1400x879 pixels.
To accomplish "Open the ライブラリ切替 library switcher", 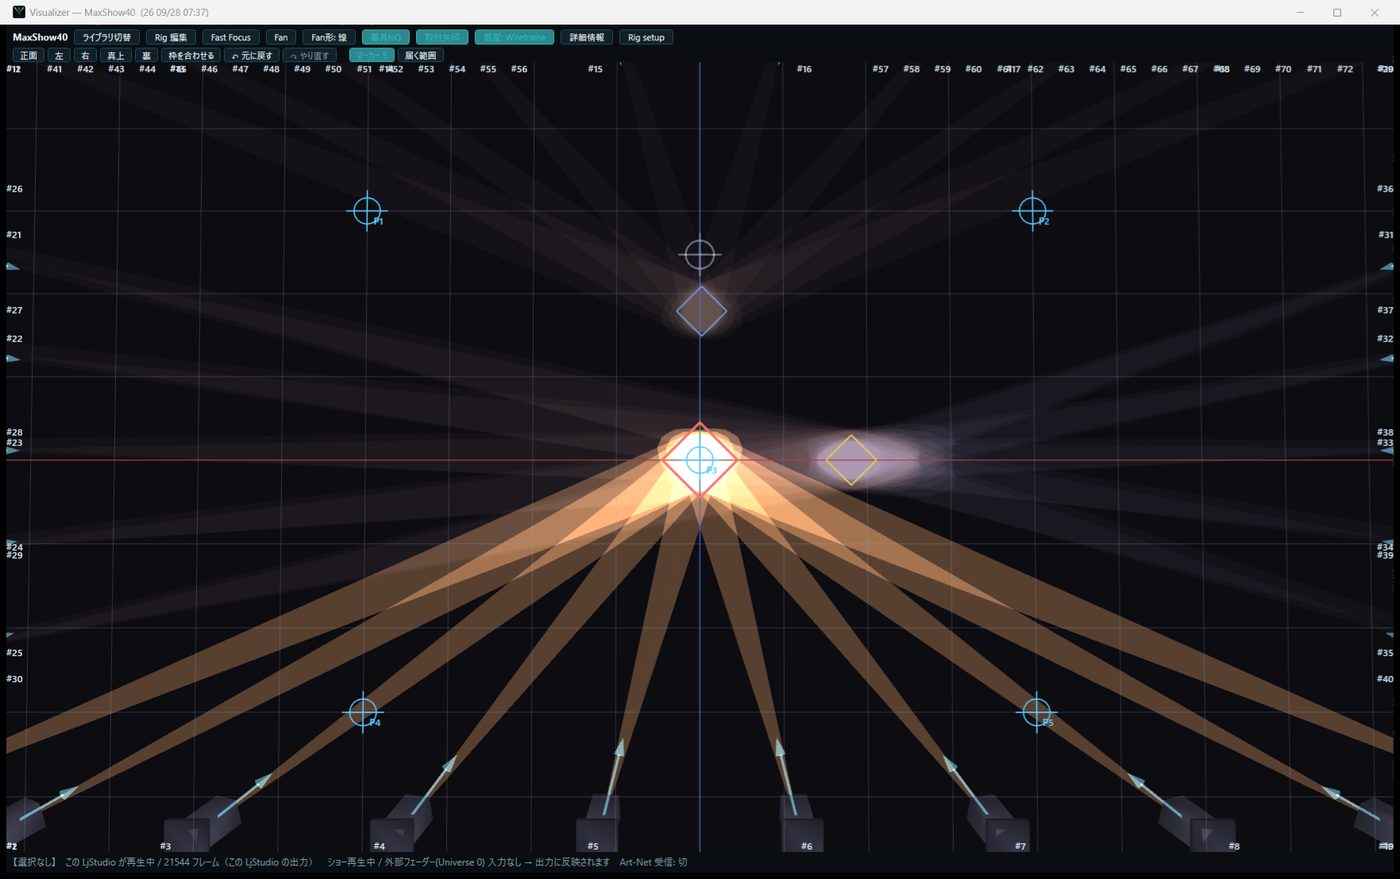I will click(x=106, y=37).
